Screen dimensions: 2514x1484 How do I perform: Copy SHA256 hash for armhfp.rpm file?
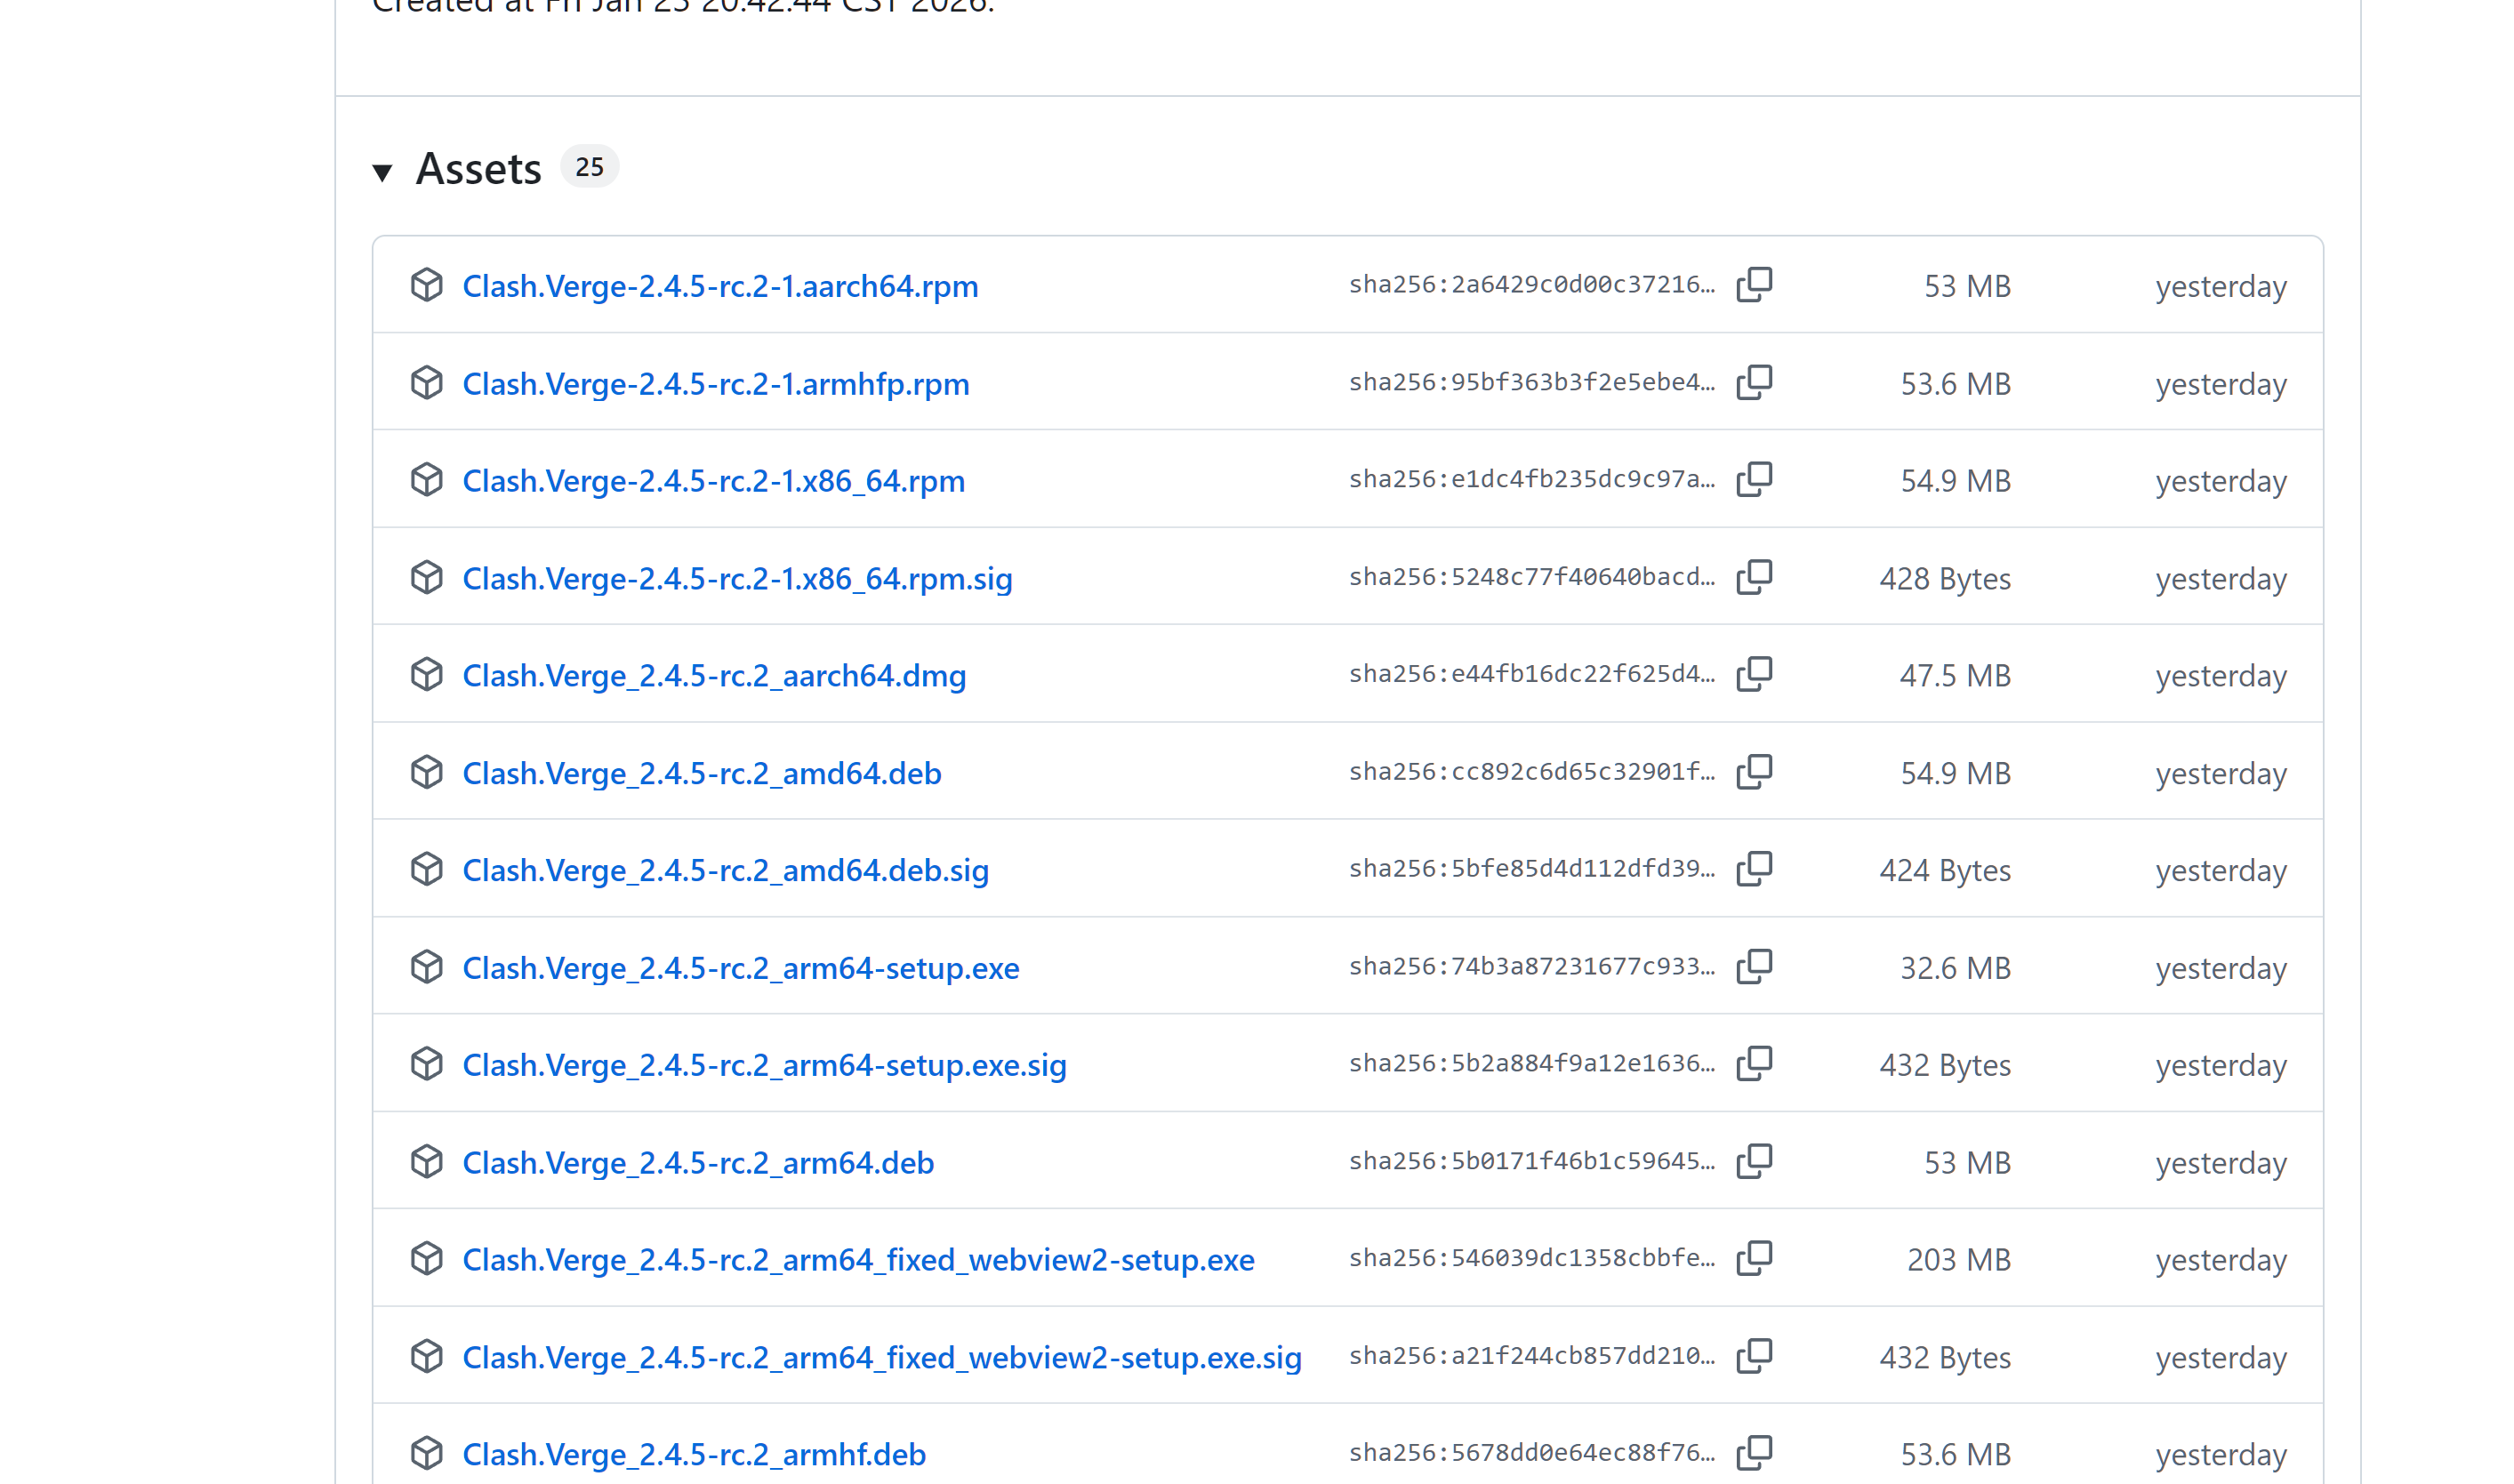(1754, 382)
